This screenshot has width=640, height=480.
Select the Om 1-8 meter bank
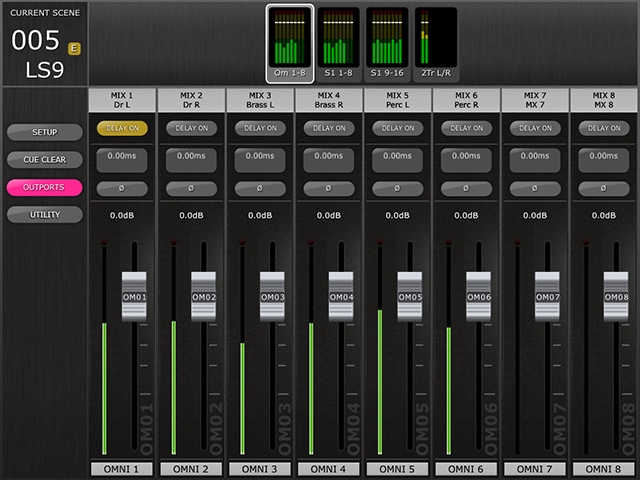pyautogui.click(x=290, y=44)
